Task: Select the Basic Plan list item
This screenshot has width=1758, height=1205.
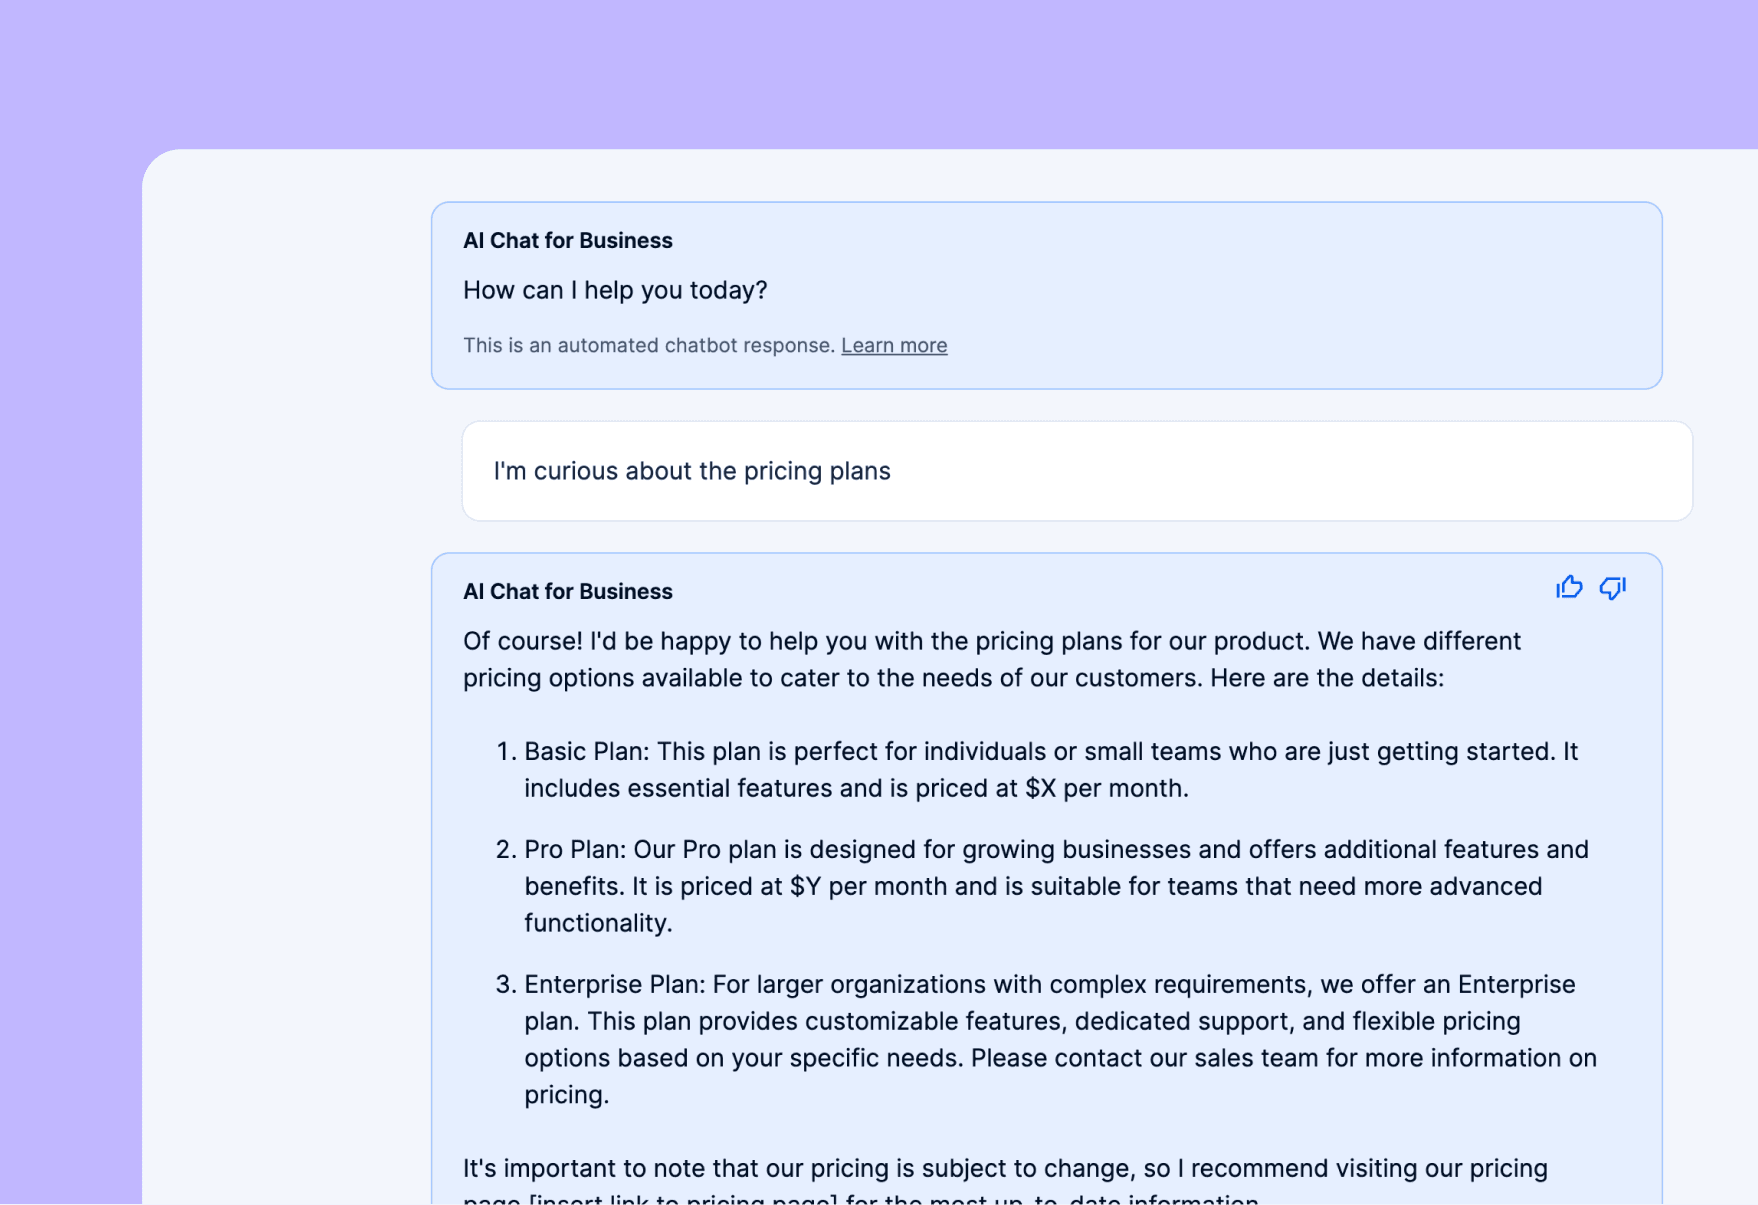Action: point(1050,770)
